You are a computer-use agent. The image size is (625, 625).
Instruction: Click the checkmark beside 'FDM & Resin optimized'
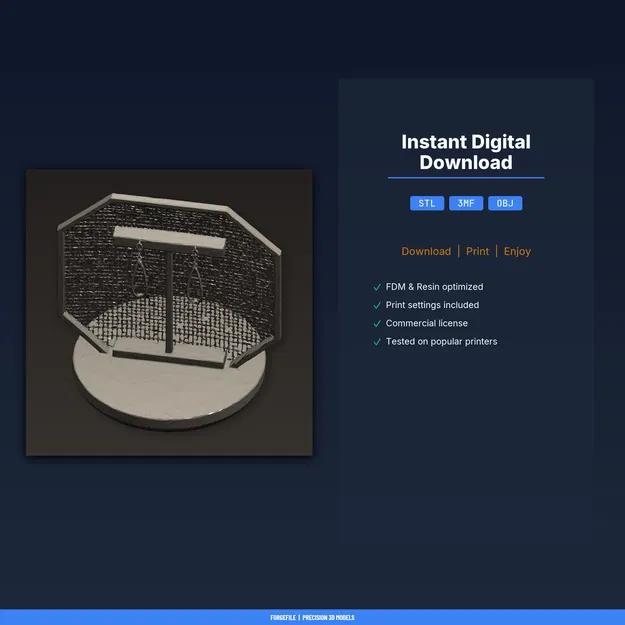(x=377, y=287)
